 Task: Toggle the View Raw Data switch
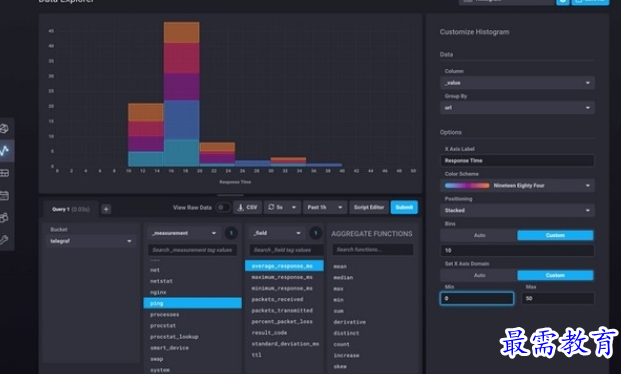(222, 207)
